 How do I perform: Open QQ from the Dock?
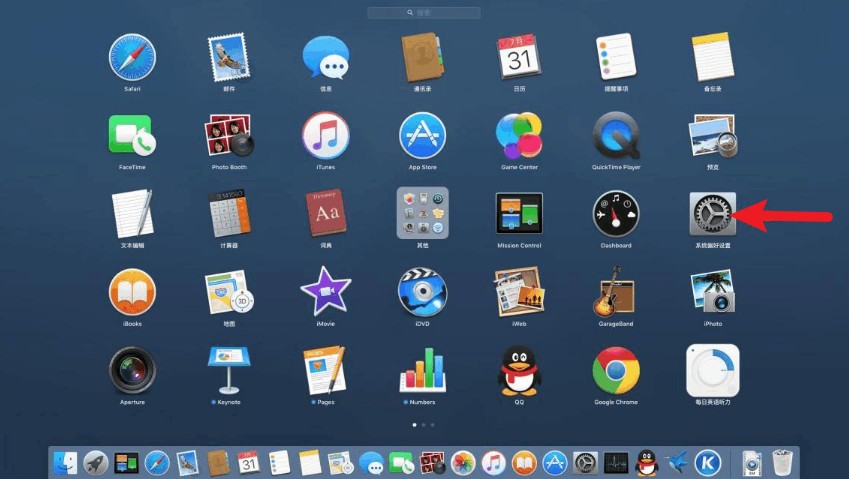tap(646, 463)
